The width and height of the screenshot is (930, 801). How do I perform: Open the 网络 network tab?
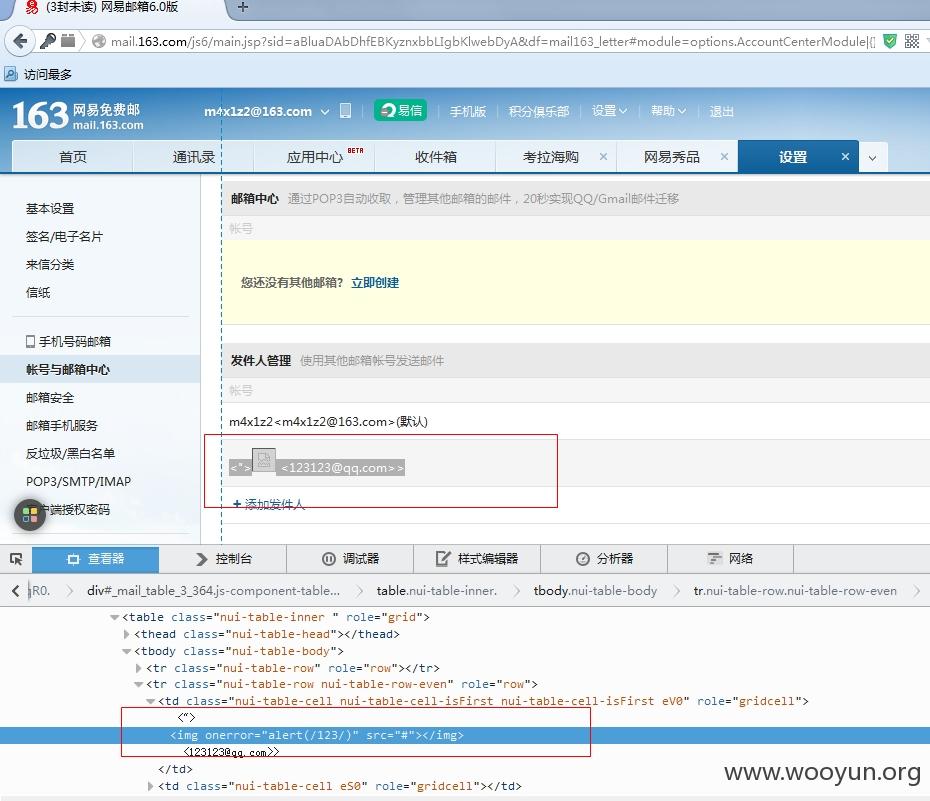[731, 559]
